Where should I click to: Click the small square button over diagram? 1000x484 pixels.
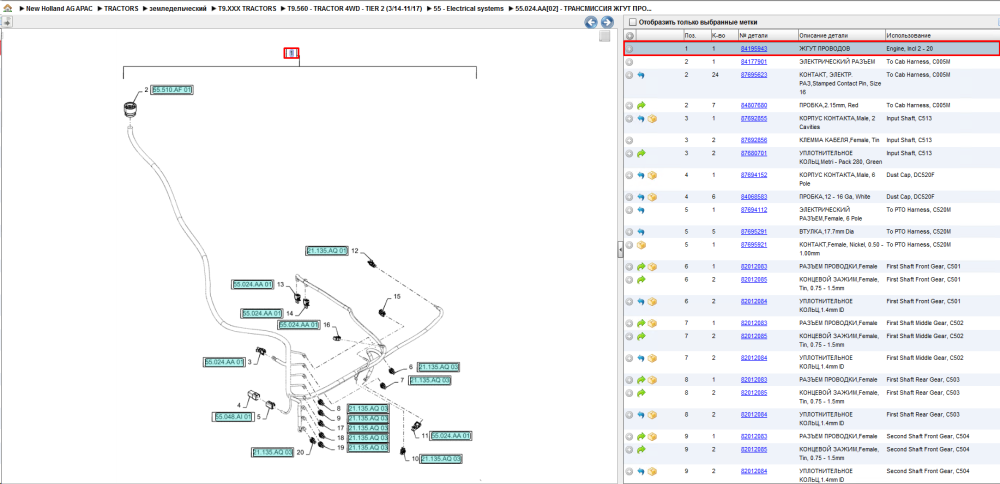click(x=605, y=37)
